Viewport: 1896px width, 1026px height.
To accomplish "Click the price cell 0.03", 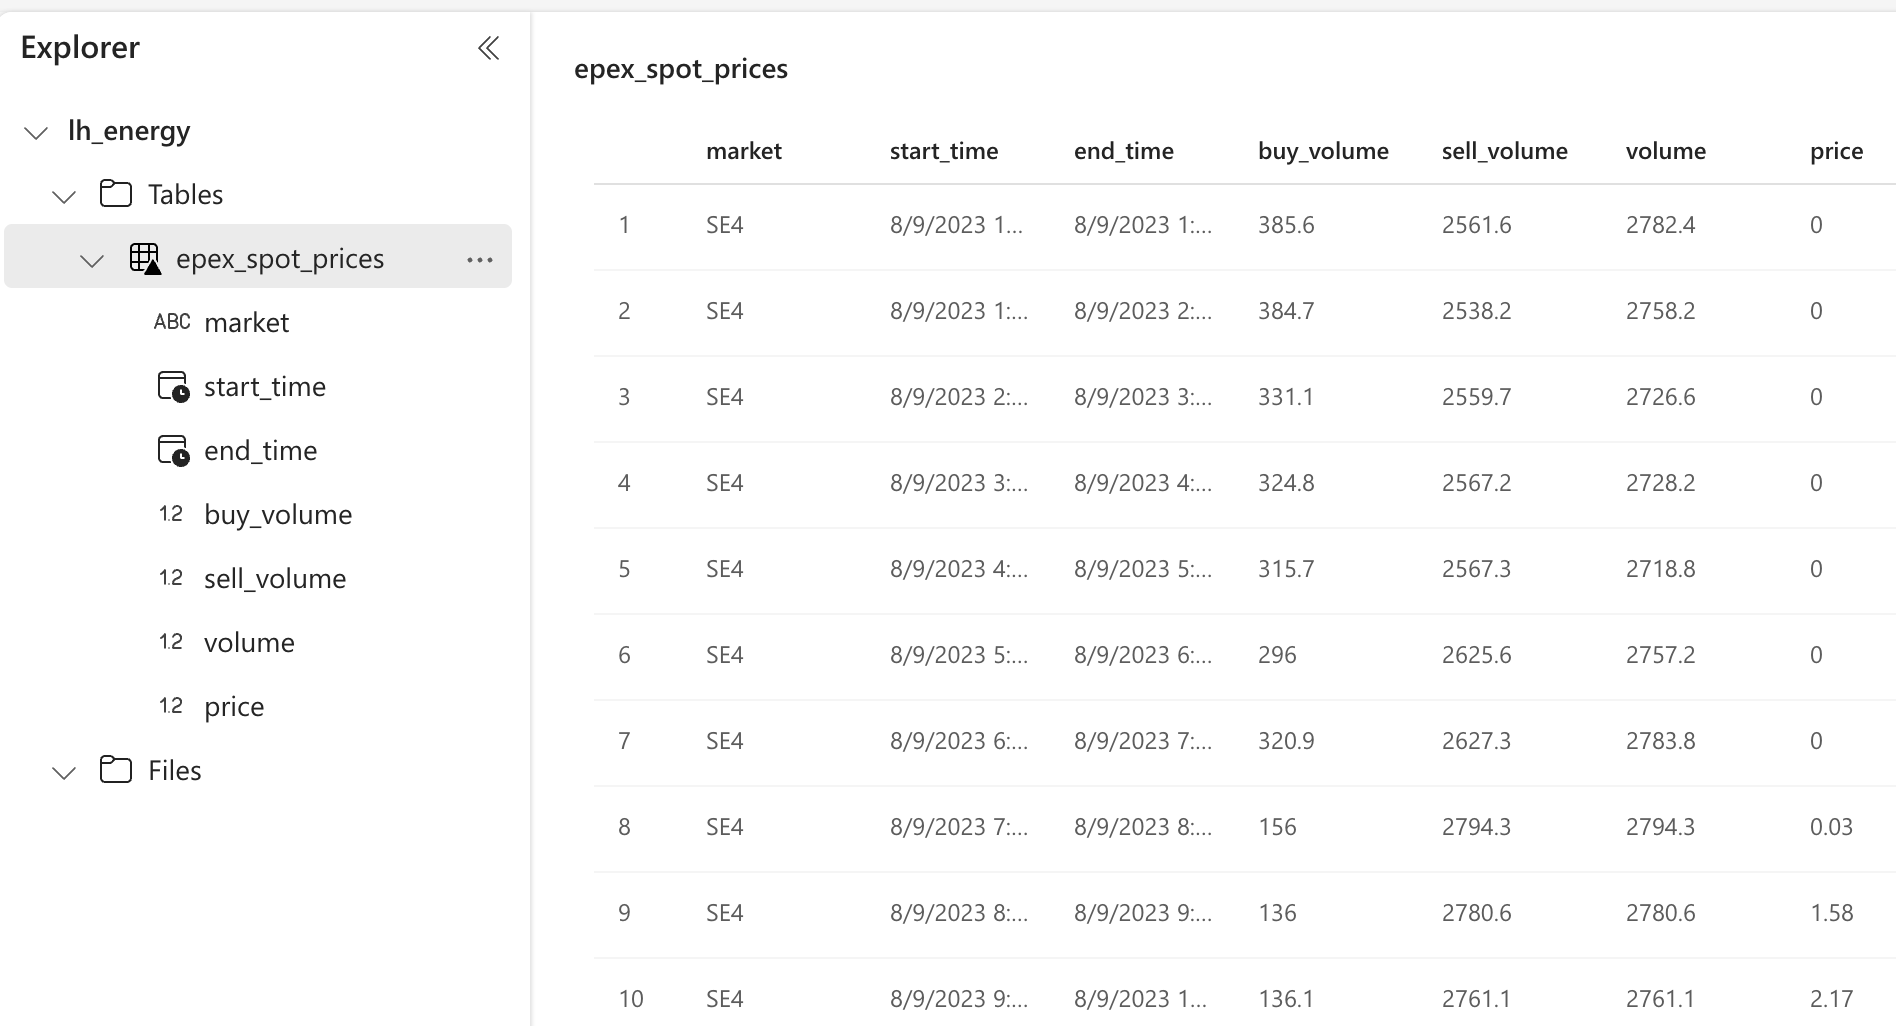I will (x=1831, y=827).
